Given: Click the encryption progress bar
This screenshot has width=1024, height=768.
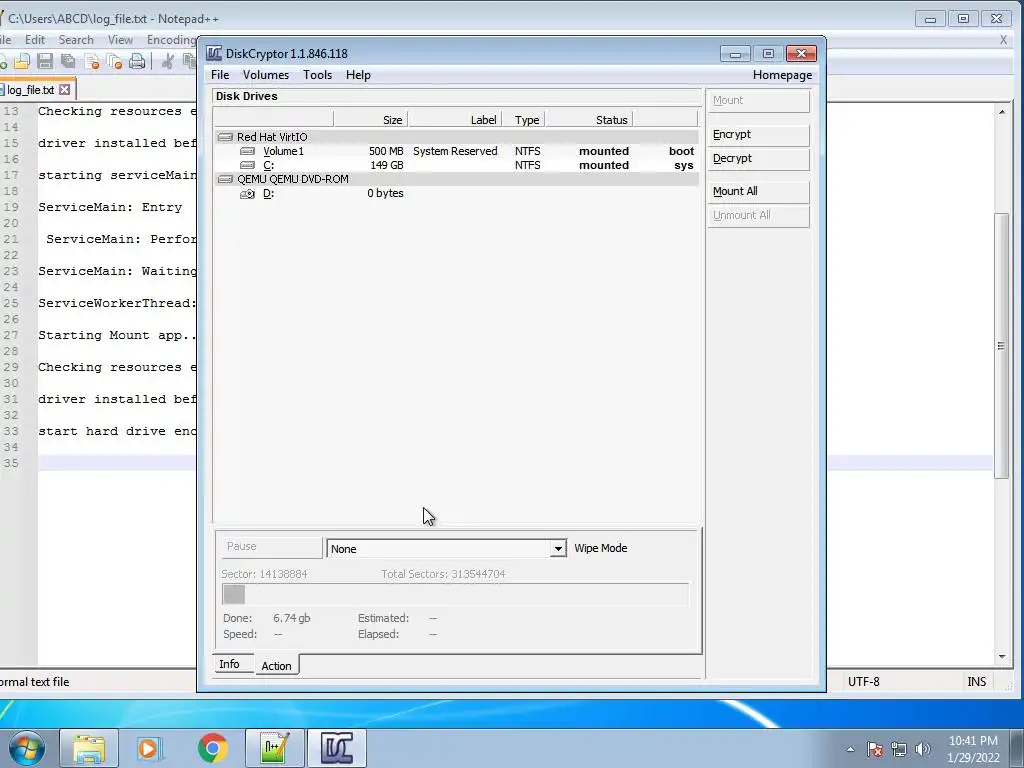Looking at the screenshot, I should coord(455,595).
